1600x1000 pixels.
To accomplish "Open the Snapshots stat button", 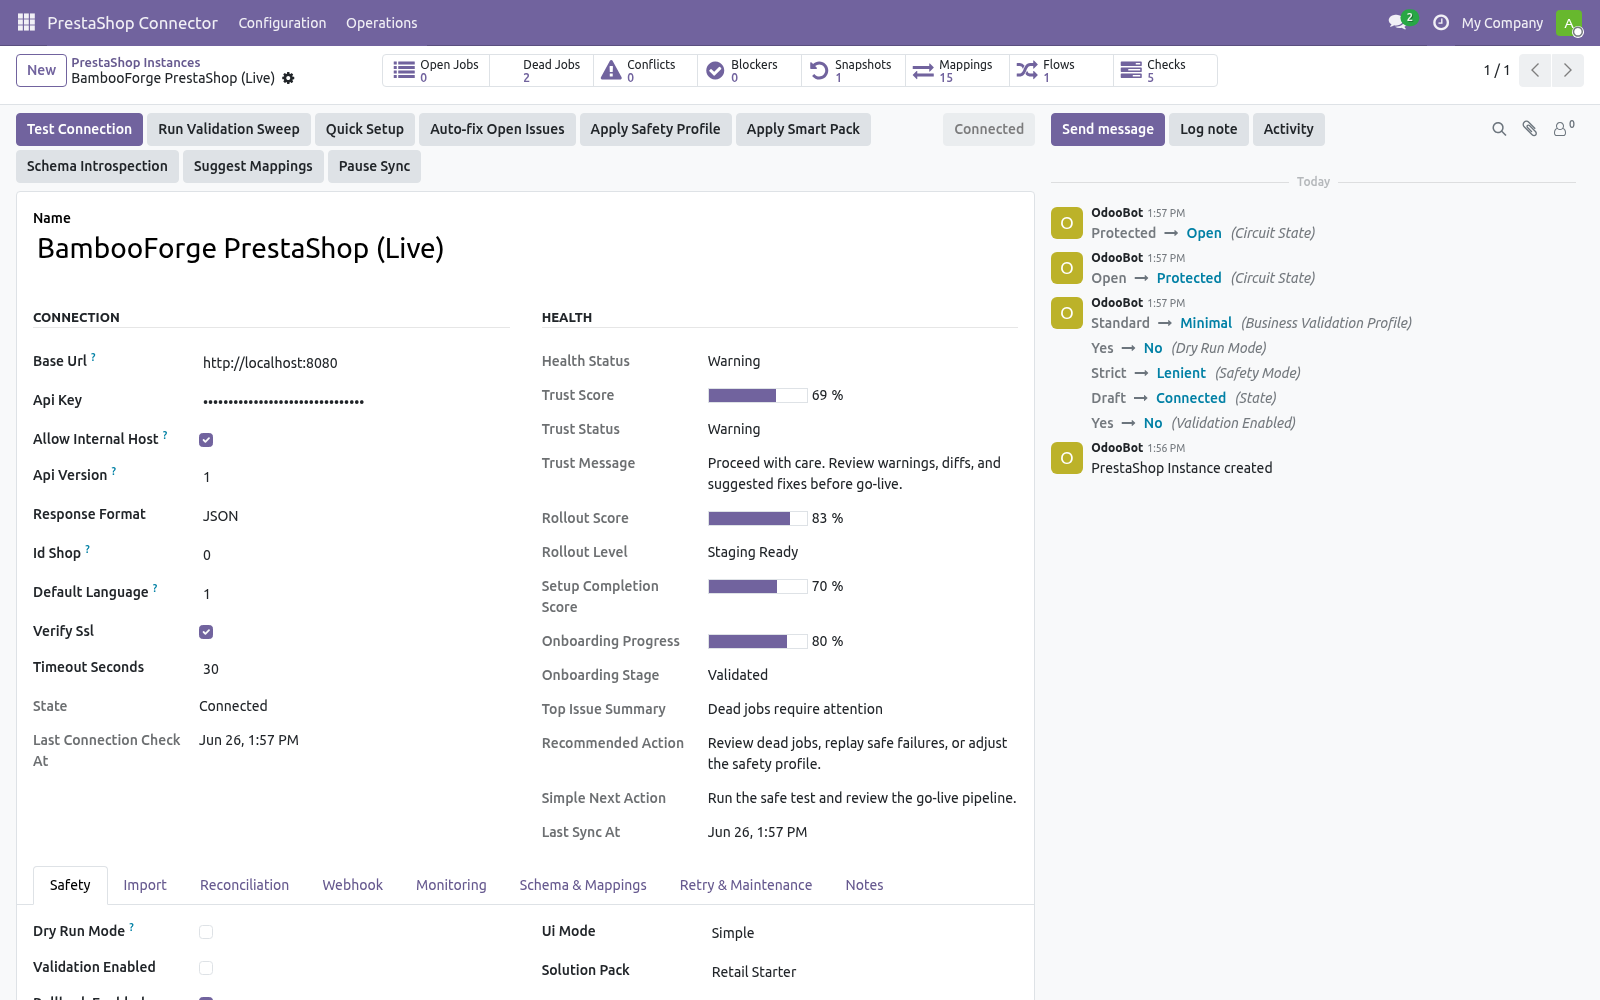I will (853, 70).
